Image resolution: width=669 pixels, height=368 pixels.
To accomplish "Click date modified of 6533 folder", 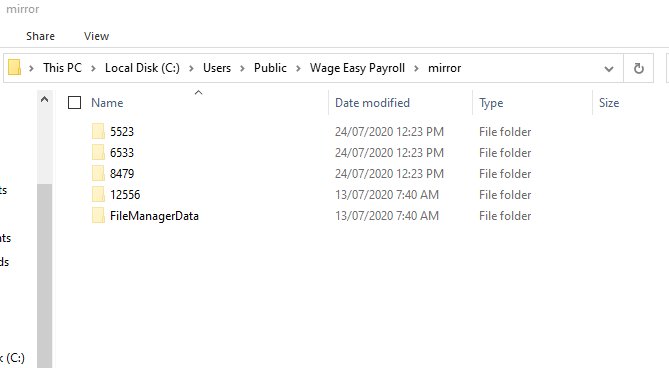I will point(389,152).
